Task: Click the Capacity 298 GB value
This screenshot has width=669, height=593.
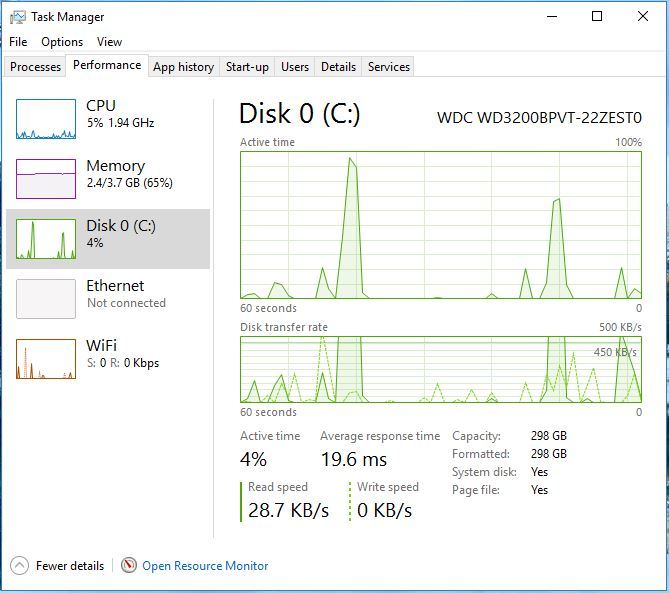Action: tap(549, 436)
